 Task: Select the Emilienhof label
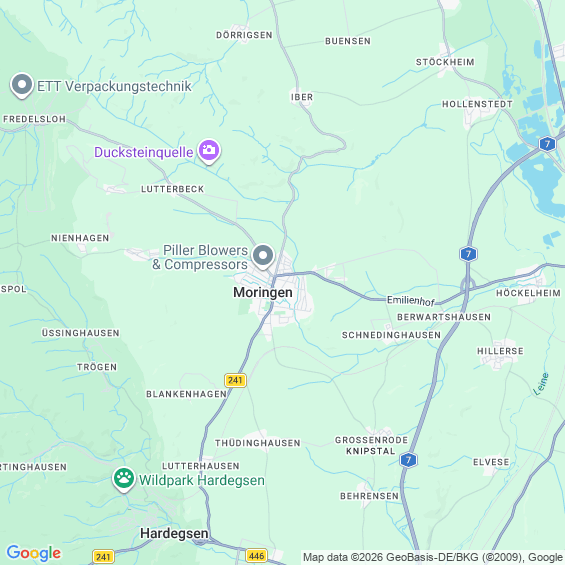(x=411, y=301)
